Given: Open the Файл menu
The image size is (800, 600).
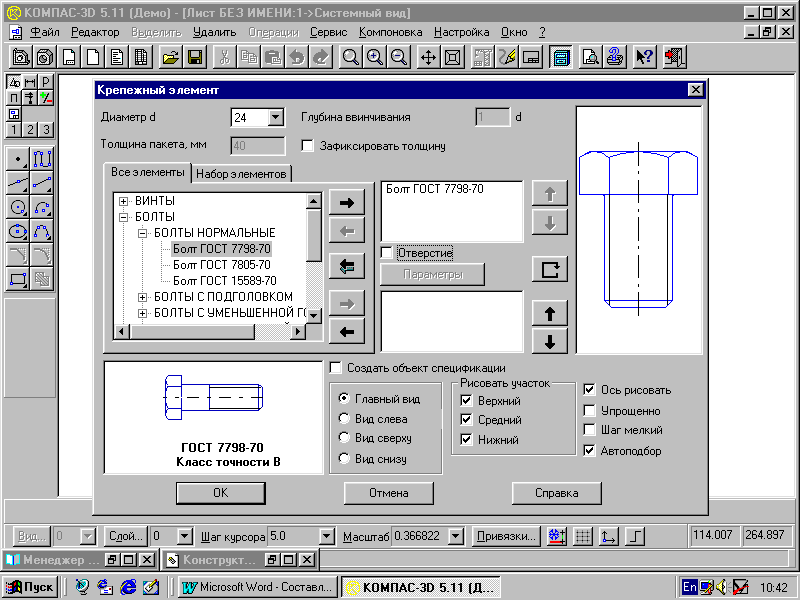Looking at the screenshot, I should tap(45, 32).
